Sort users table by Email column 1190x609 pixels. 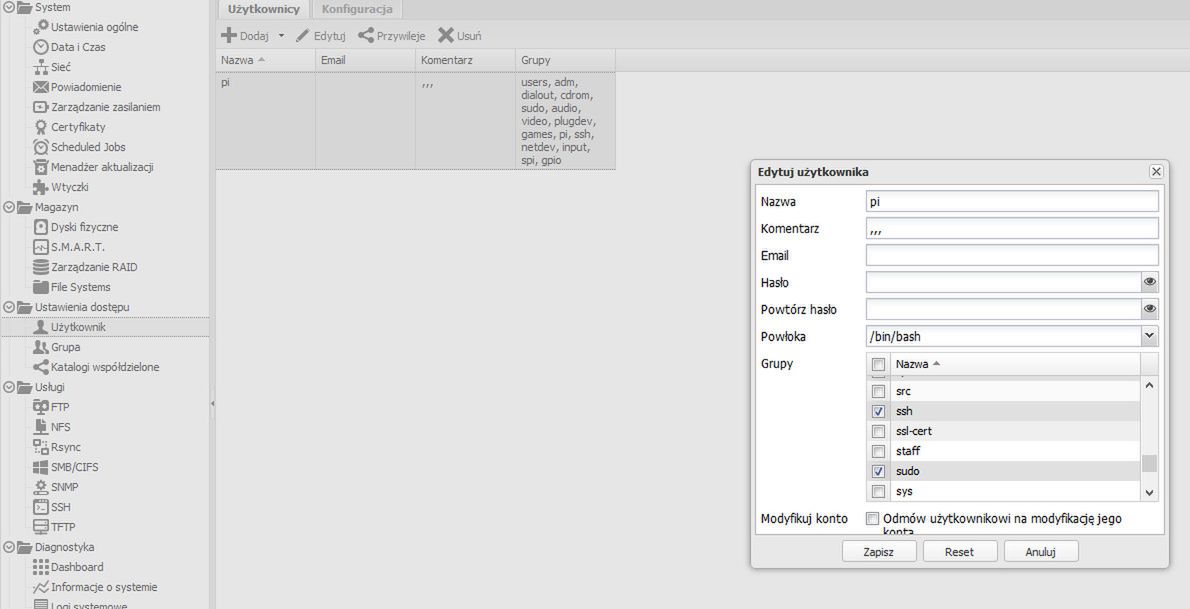365,60
